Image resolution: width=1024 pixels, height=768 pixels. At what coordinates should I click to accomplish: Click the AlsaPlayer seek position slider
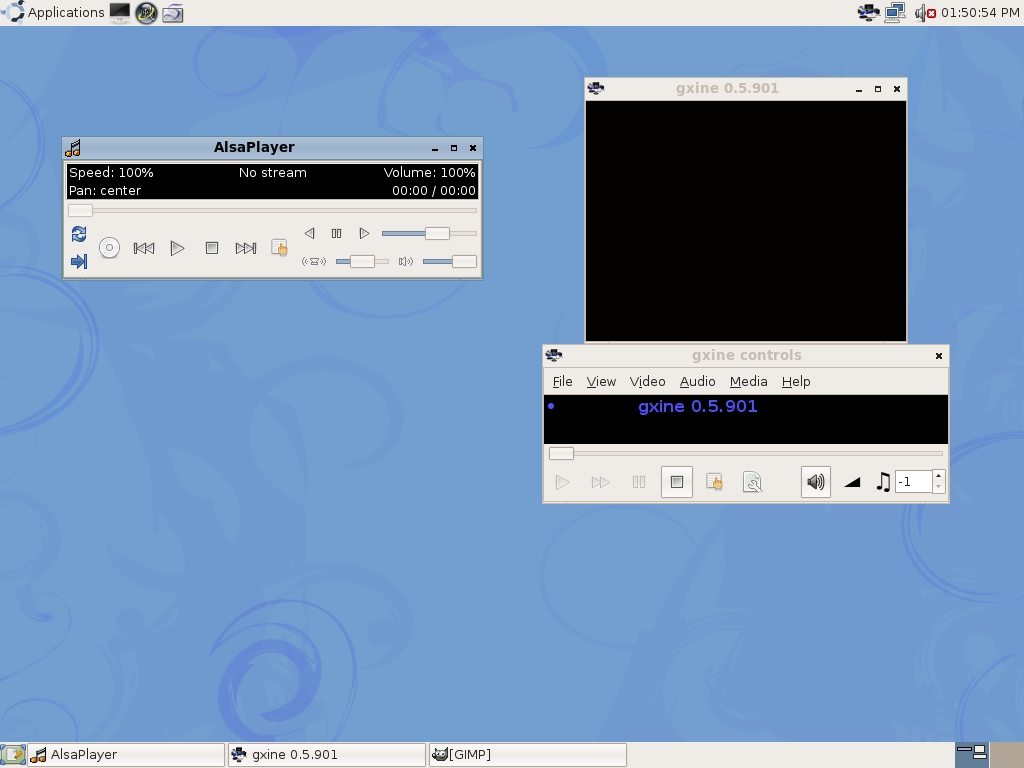272,210
